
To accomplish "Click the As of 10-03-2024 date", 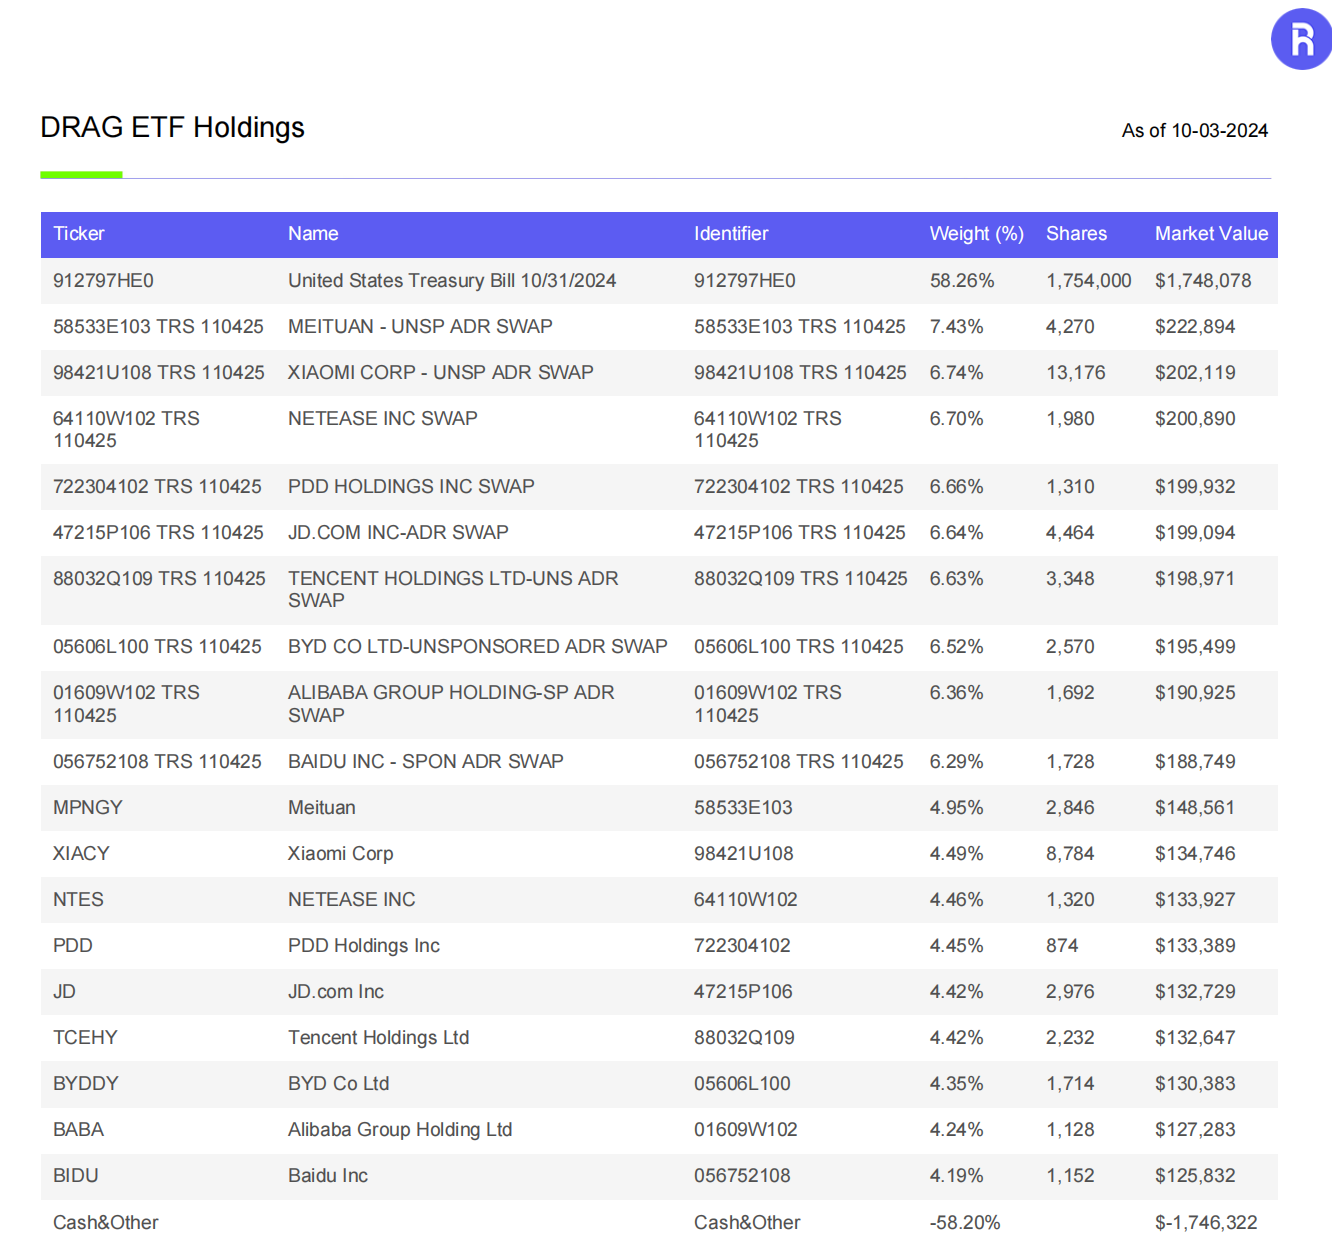I will (1194, 131).
